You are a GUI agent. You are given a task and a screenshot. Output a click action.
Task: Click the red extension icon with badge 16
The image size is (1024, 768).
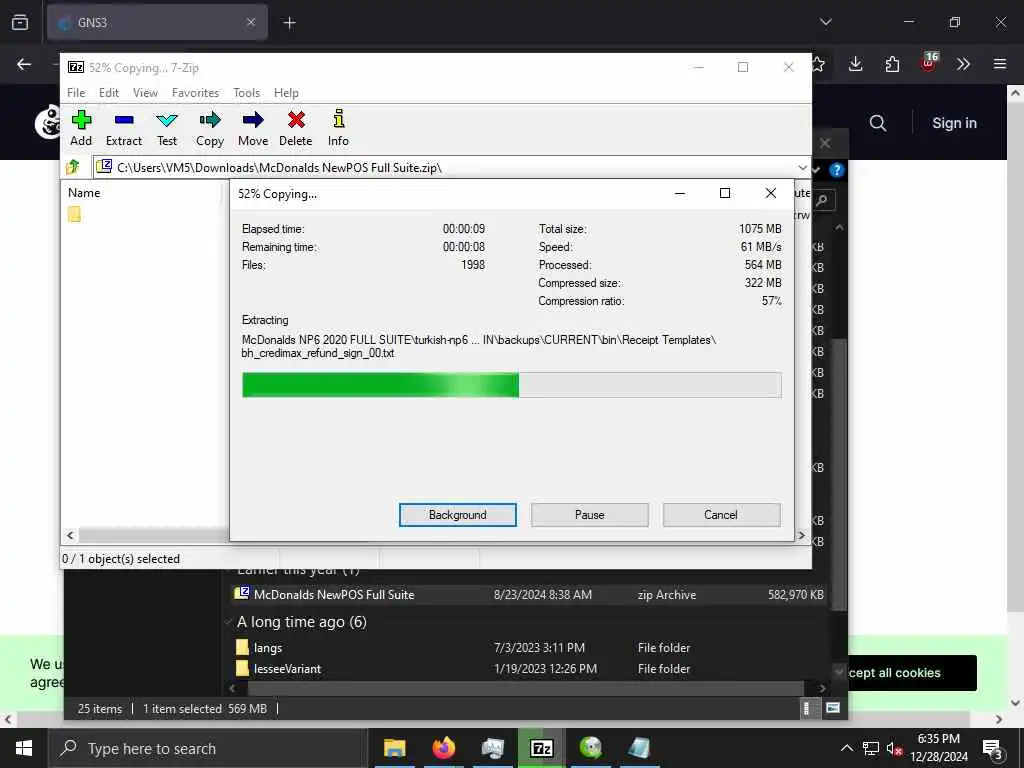tap(929, 63)
